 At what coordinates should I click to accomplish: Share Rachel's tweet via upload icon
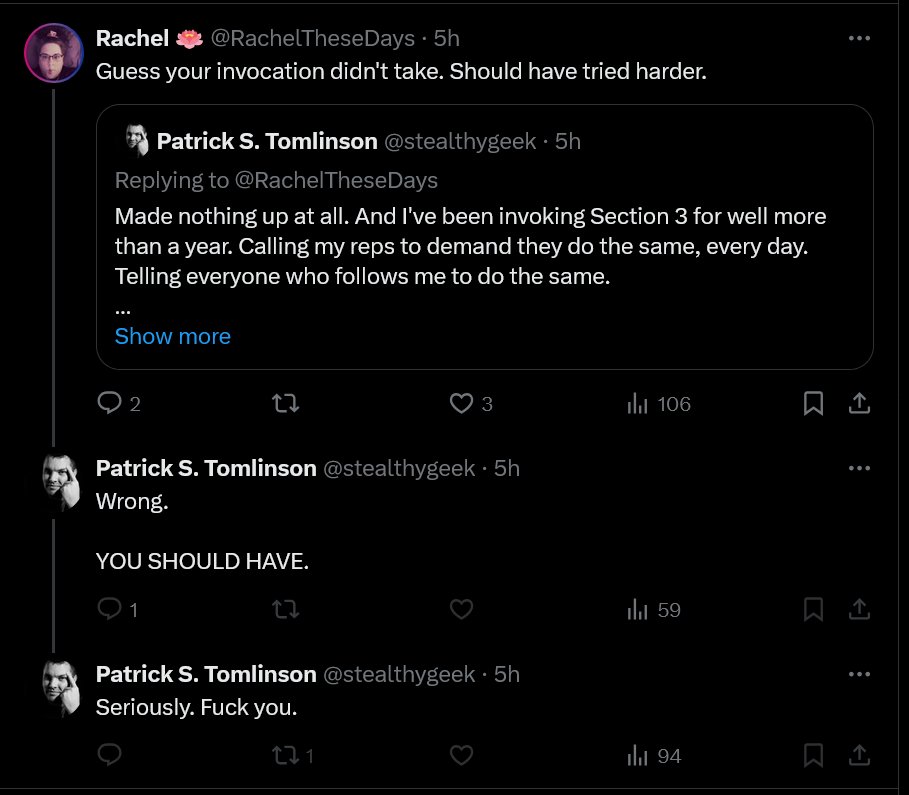(859, 403)
